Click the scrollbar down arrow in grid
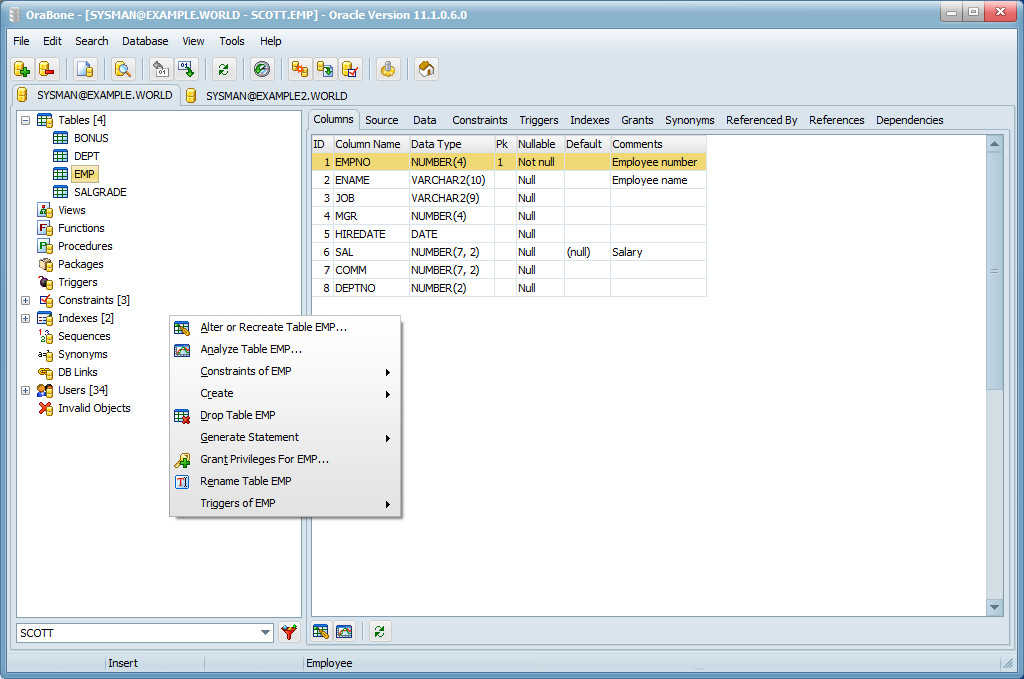Image resolution: width=1024 pixels, height=679 pixels. tap(994, 607)
